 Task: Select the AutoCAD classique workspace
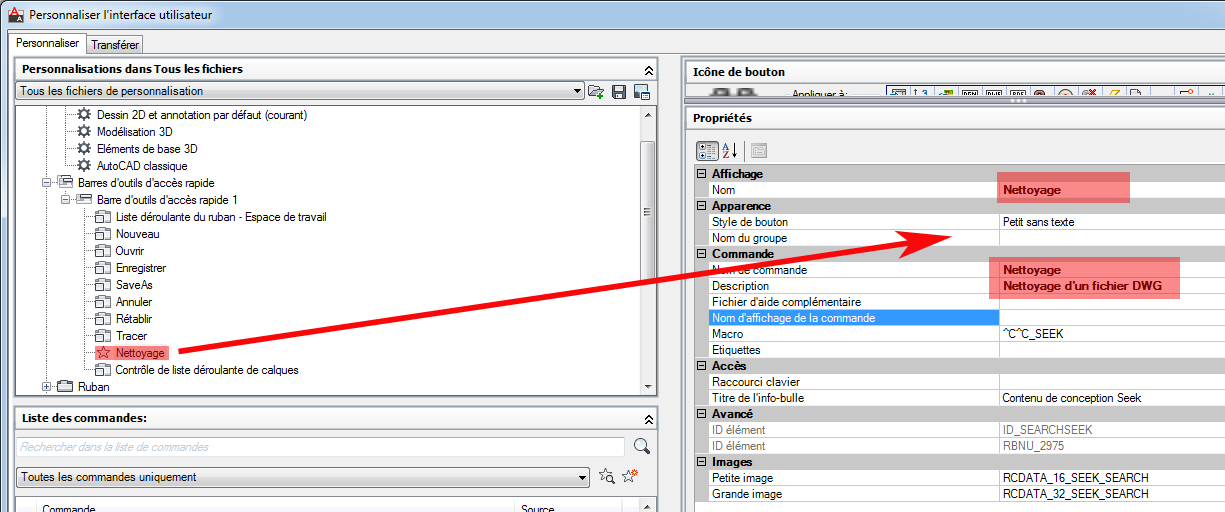[141, 166]
